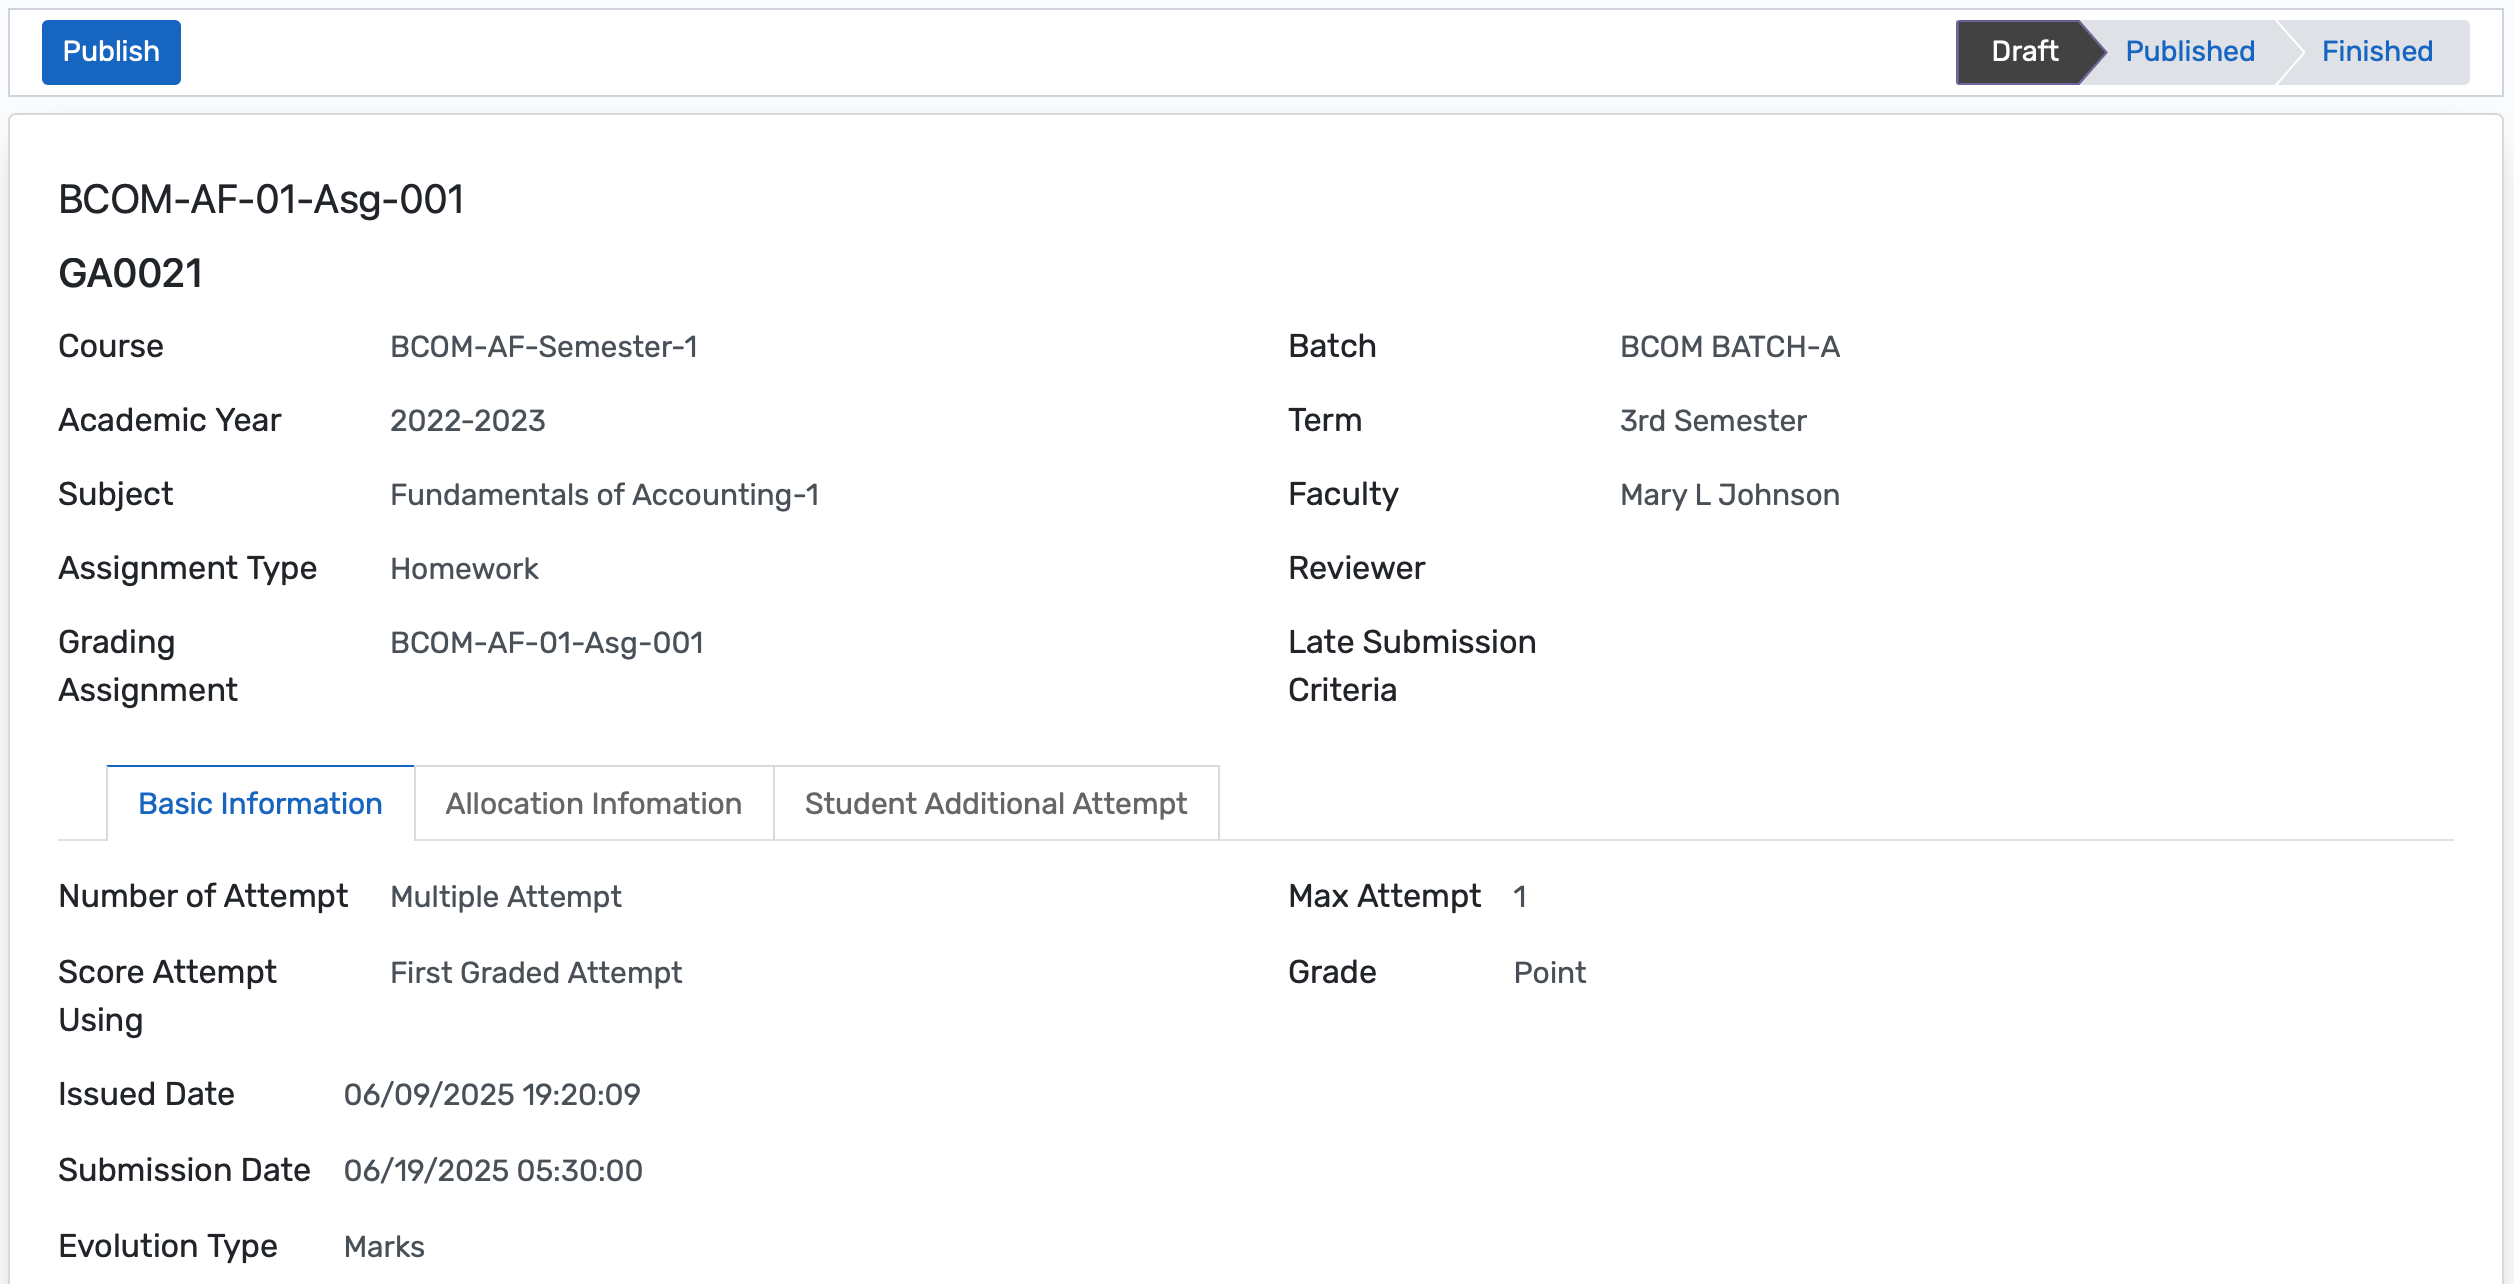Select the Issued Date value

point(493,1095)
